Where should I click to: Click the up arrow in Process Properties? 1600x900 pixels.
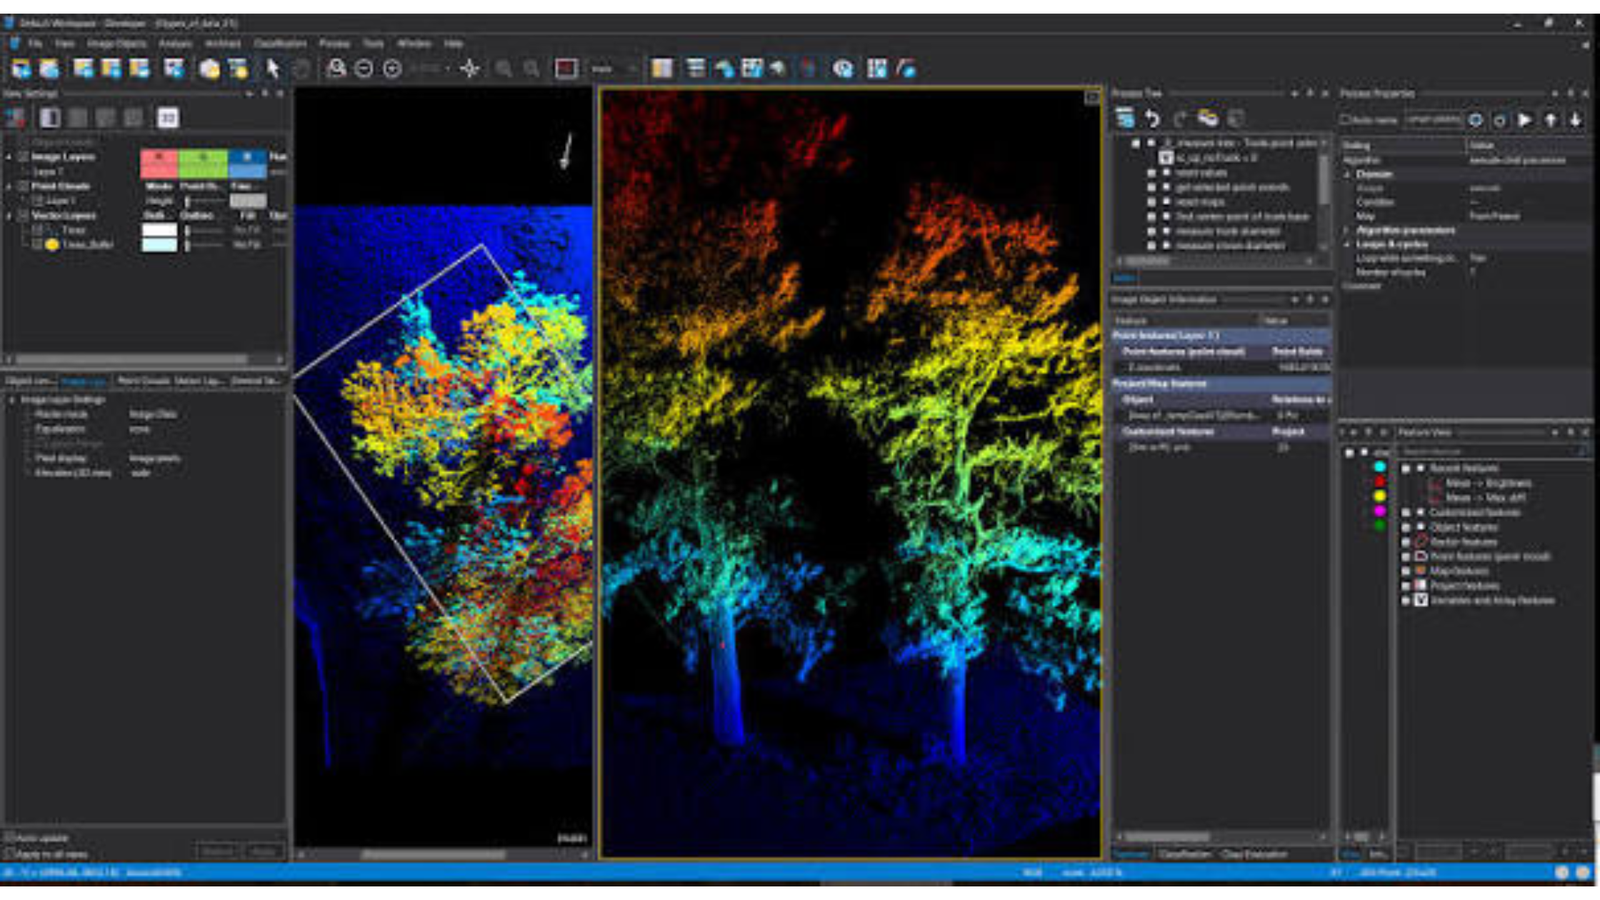tap(1550, 120)
